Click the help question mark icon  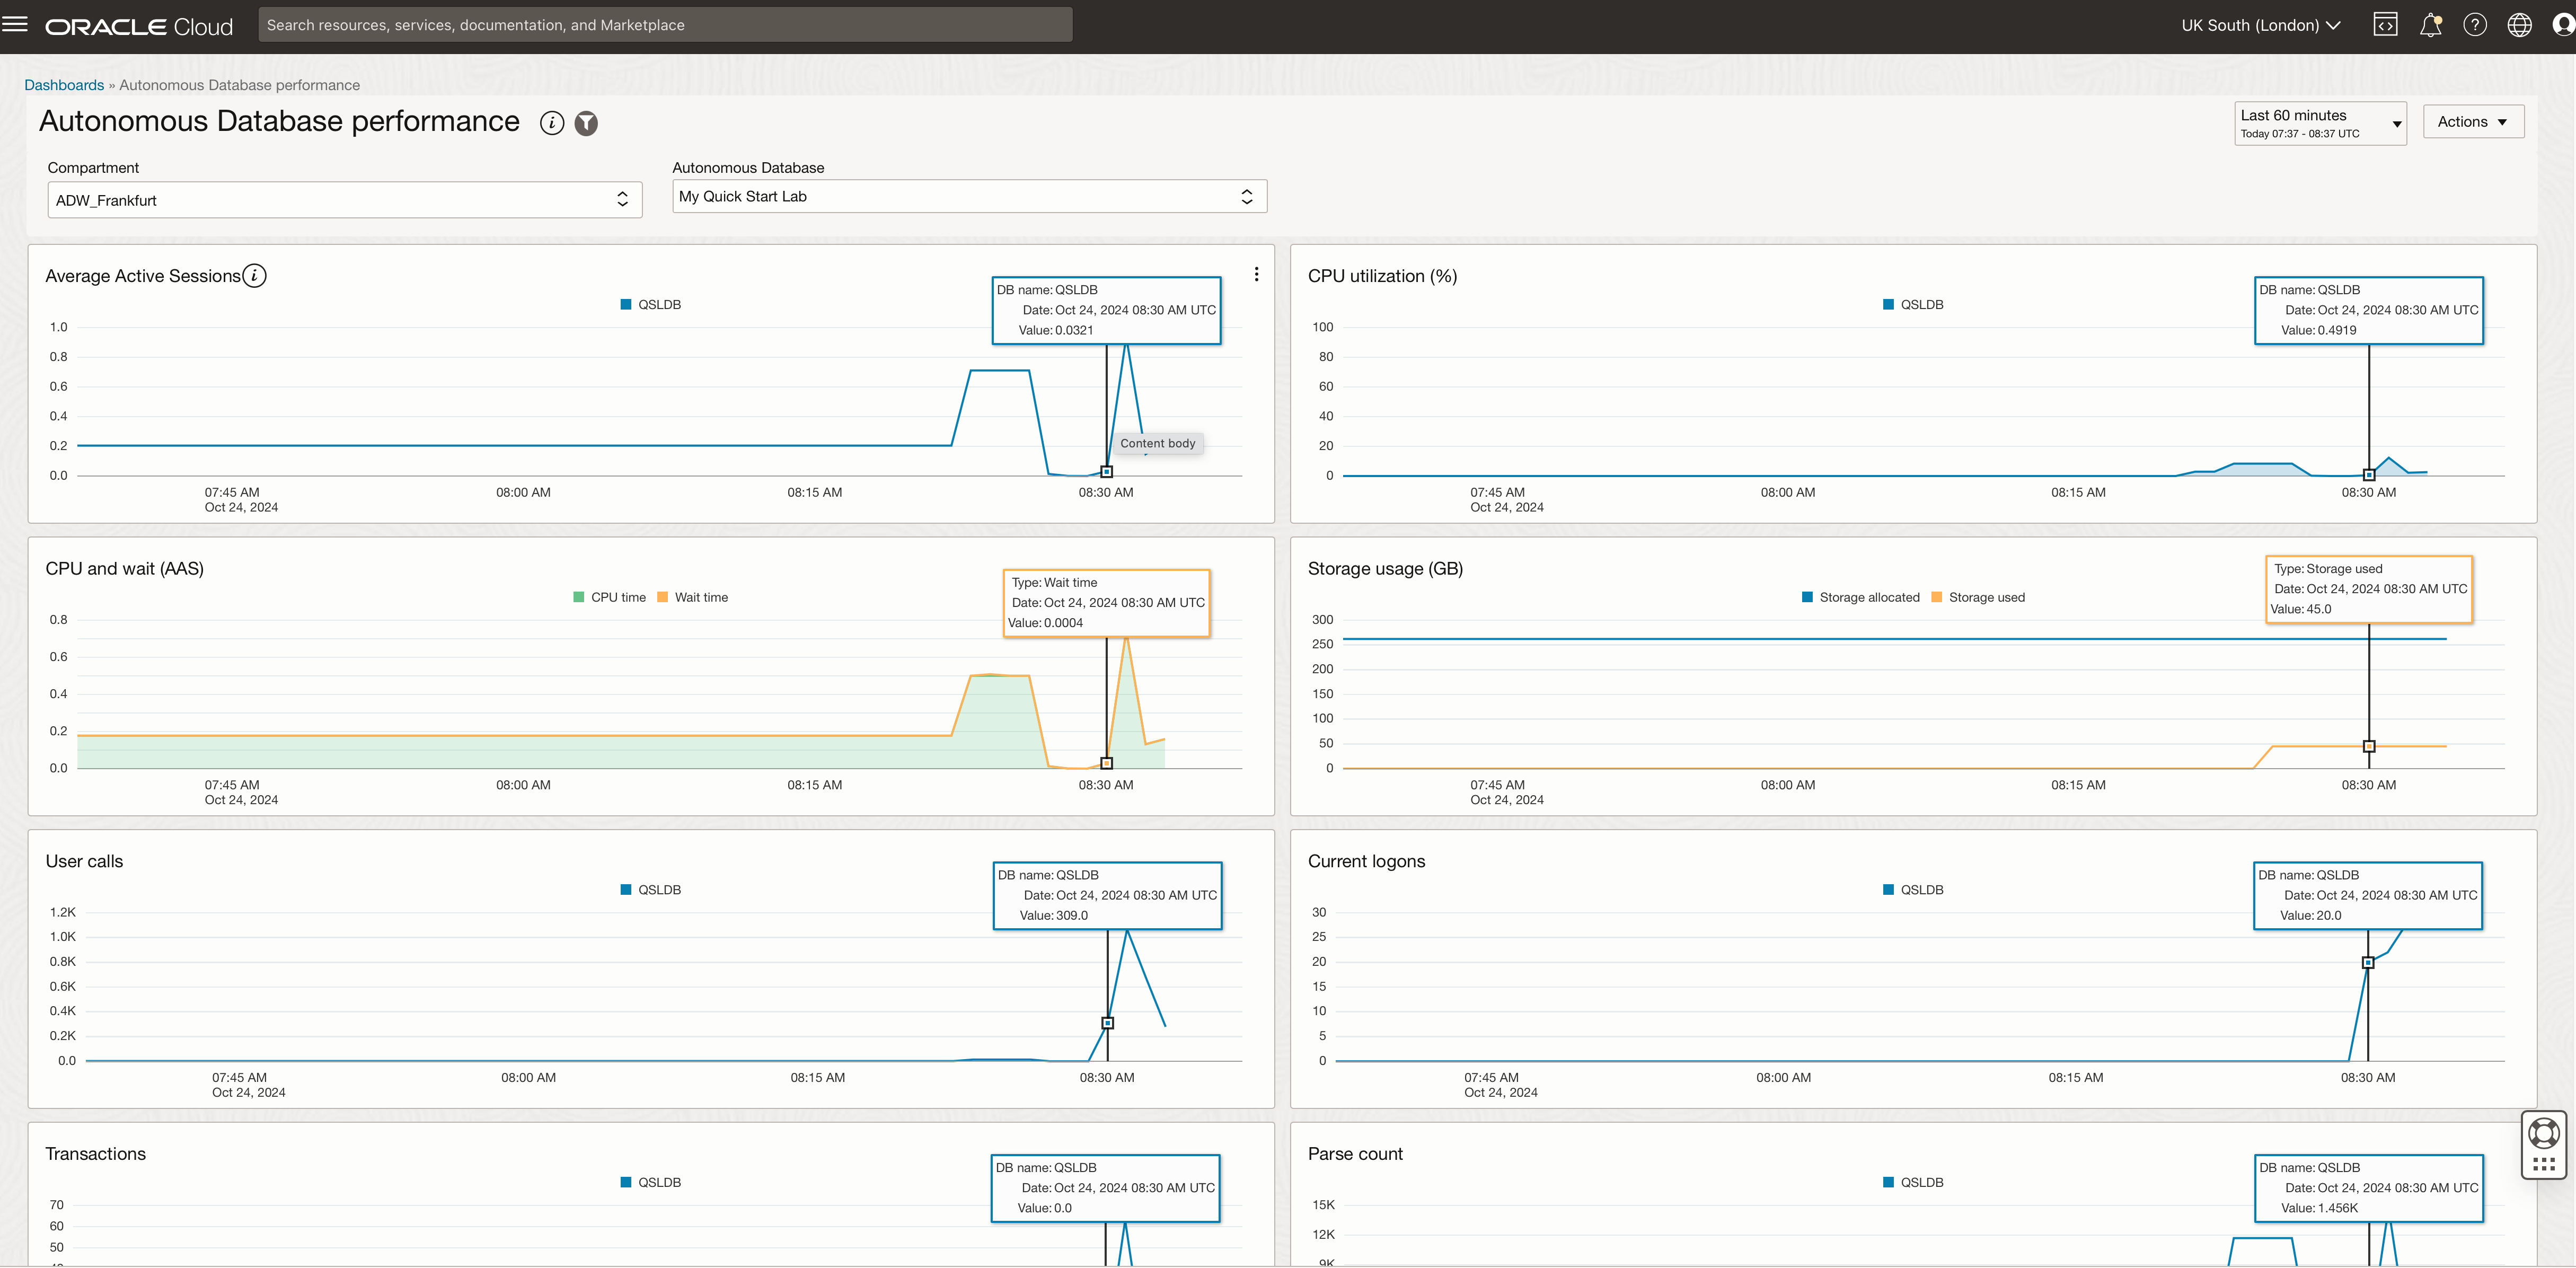pos(2475,25)
